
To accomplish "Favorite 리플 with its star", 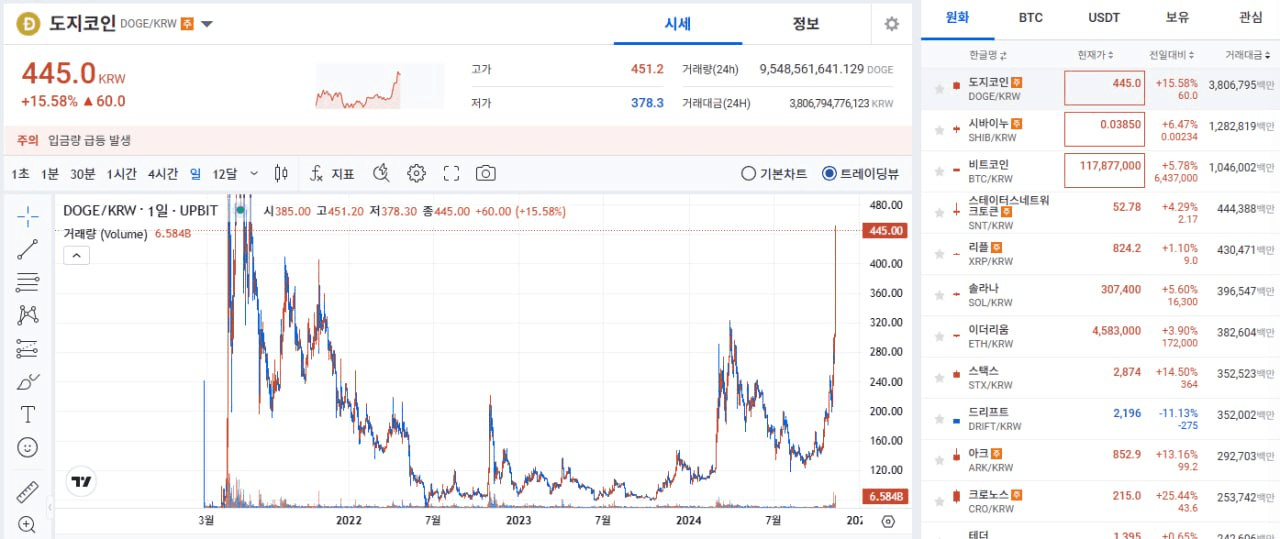I will (x=939, y=254).
